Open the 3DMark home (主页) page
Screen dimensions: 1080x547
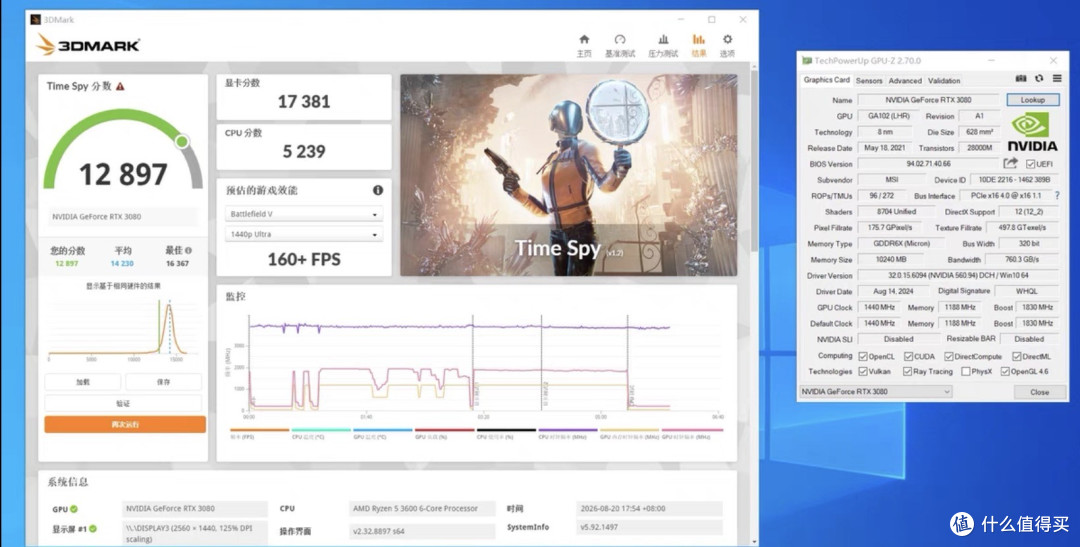point(584,45)
